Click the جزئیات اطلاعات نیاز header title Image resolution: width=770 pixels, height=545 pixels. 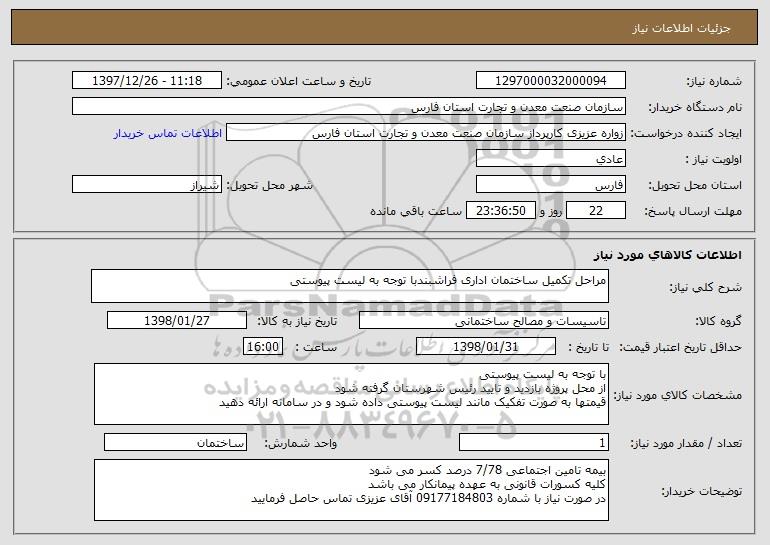[681, 28]
